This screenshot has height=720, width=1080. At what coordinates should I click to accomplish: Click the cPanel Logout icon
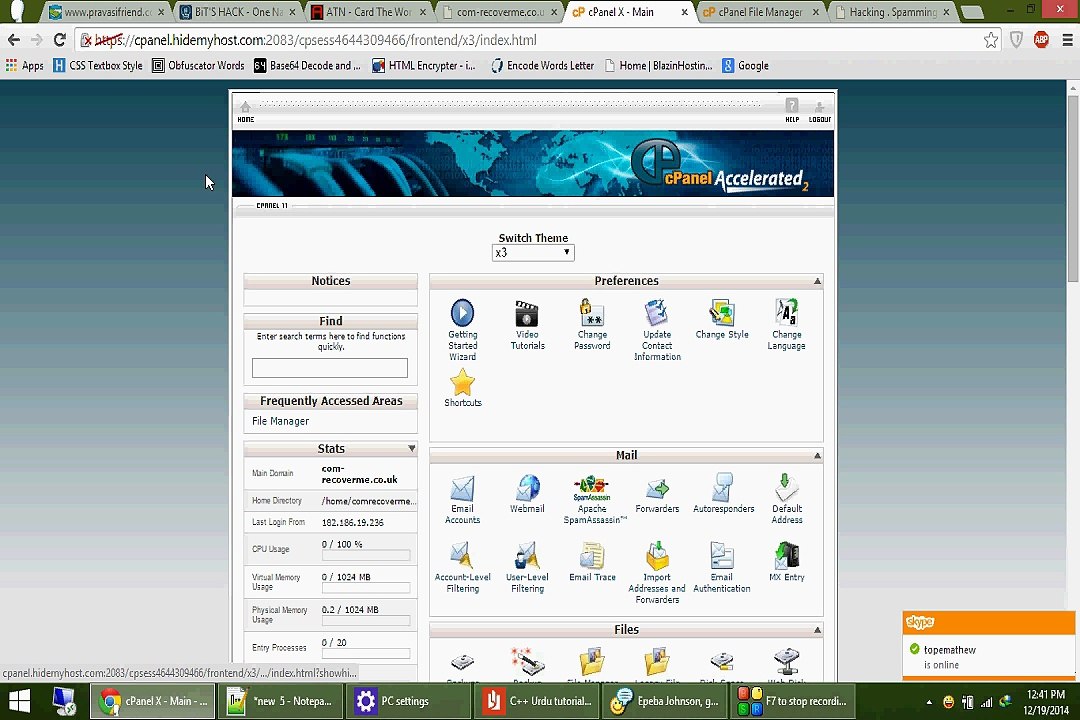820,110
